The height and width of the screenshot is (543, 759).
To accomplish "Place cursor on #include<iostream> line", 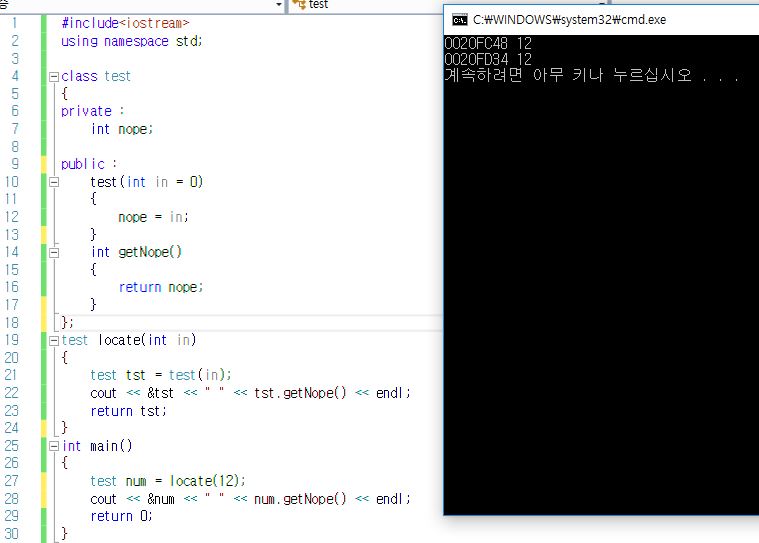I will 124,22.
